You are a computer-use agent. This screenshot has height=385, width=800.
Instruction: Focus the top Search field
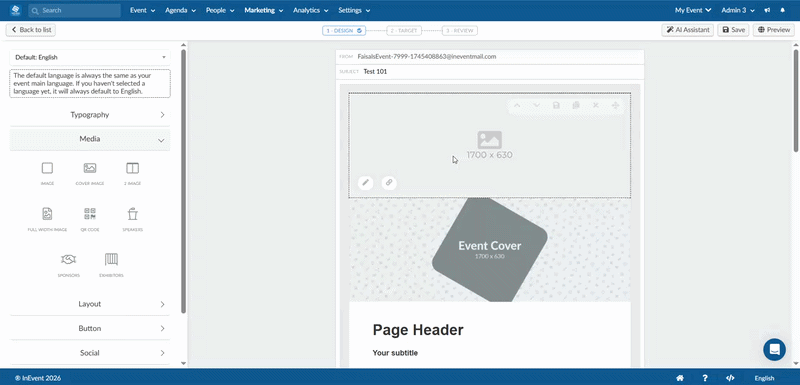click(x=74, y=10)
